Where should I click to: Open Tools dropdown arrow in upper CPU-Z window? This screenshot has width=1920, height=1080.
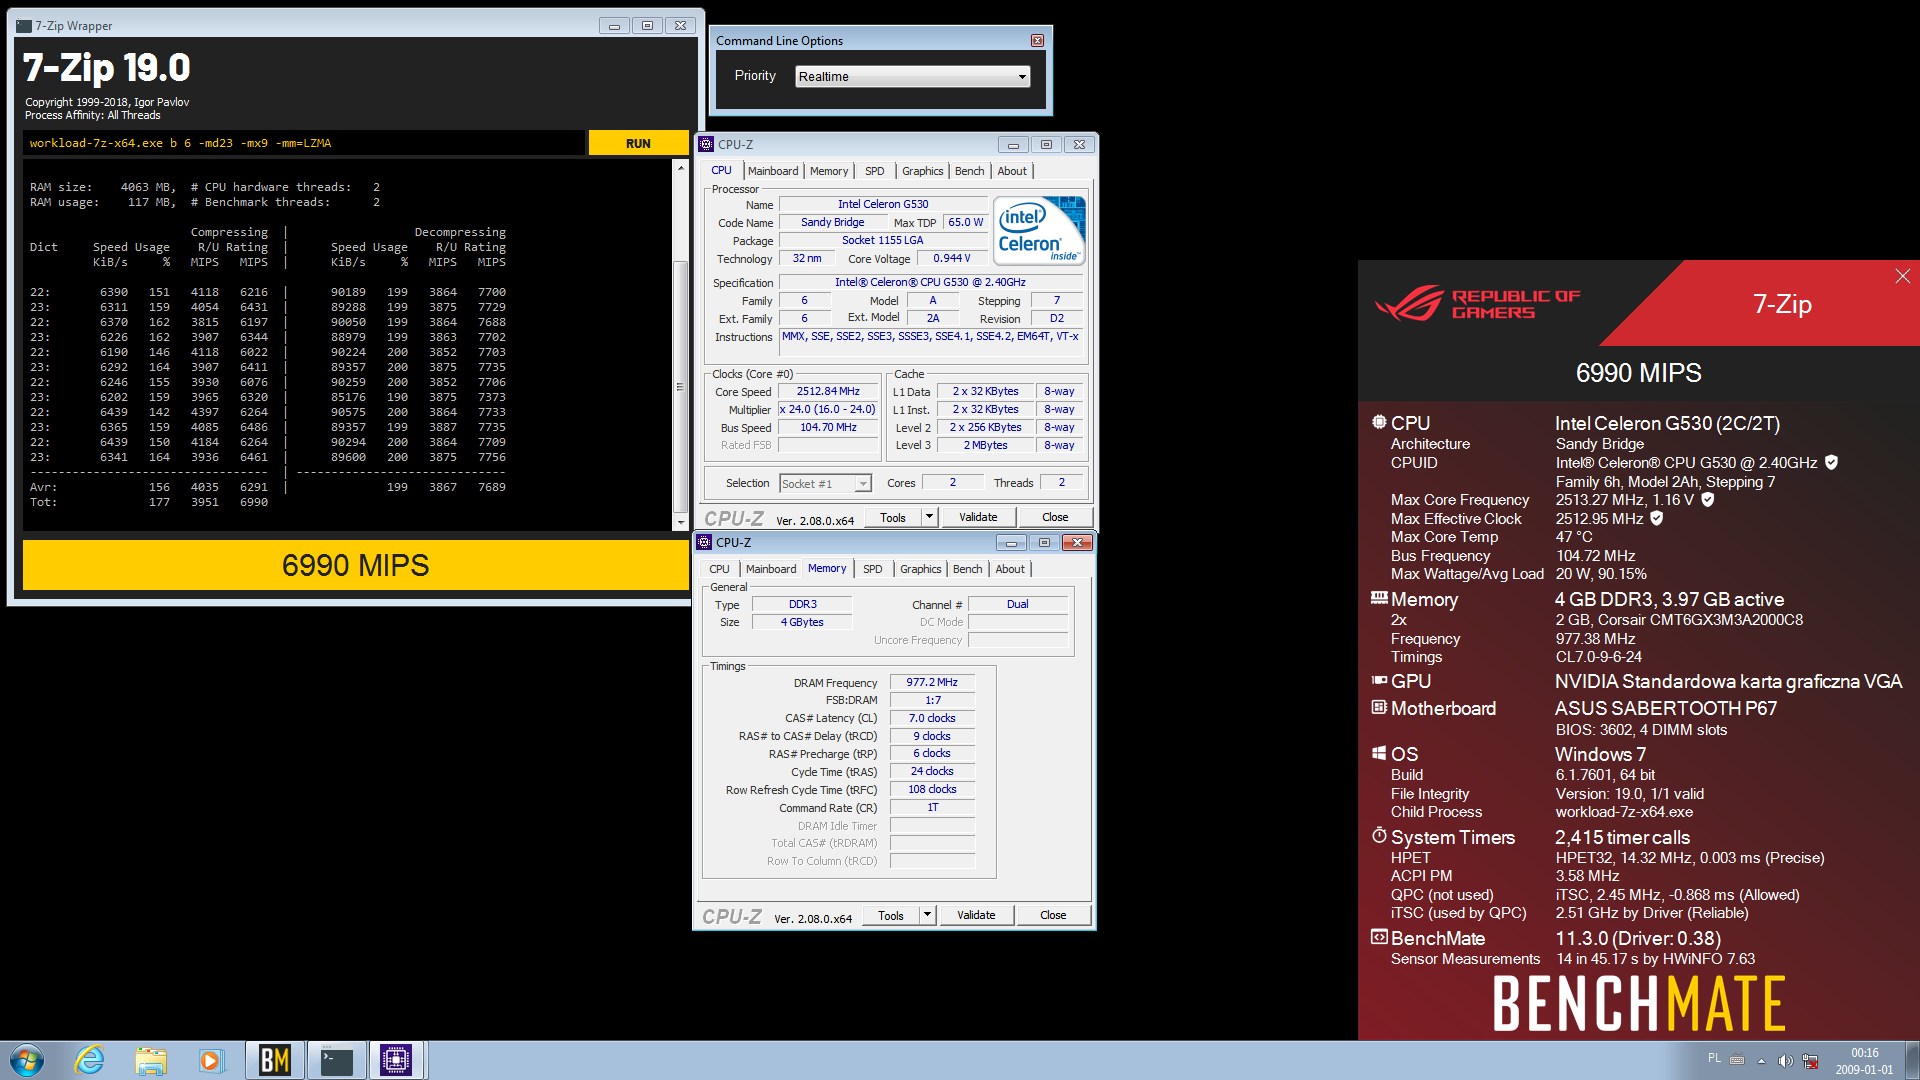click(929, 517)
